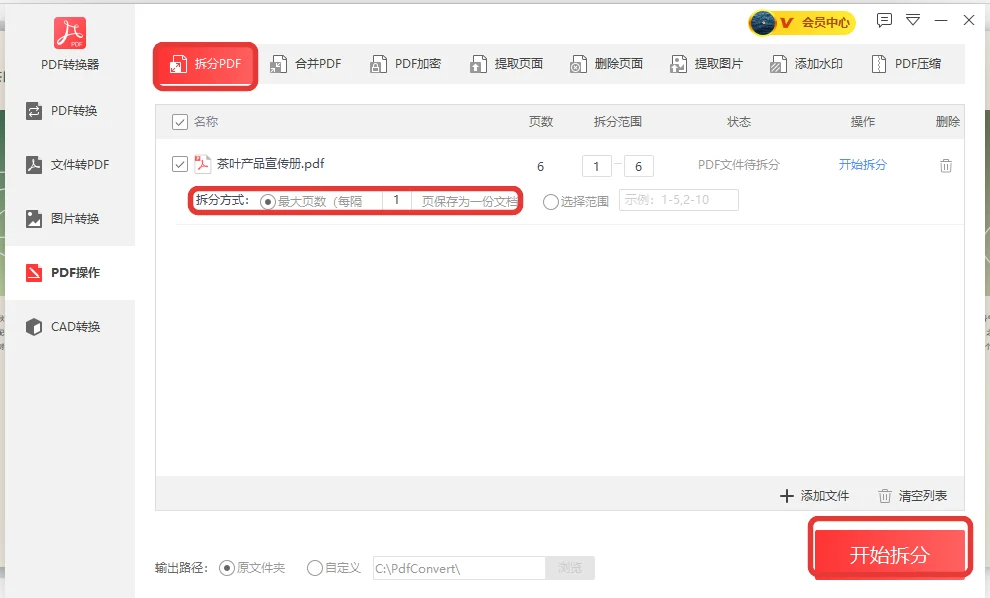Click the split range start field

click(x=597, y=166)
